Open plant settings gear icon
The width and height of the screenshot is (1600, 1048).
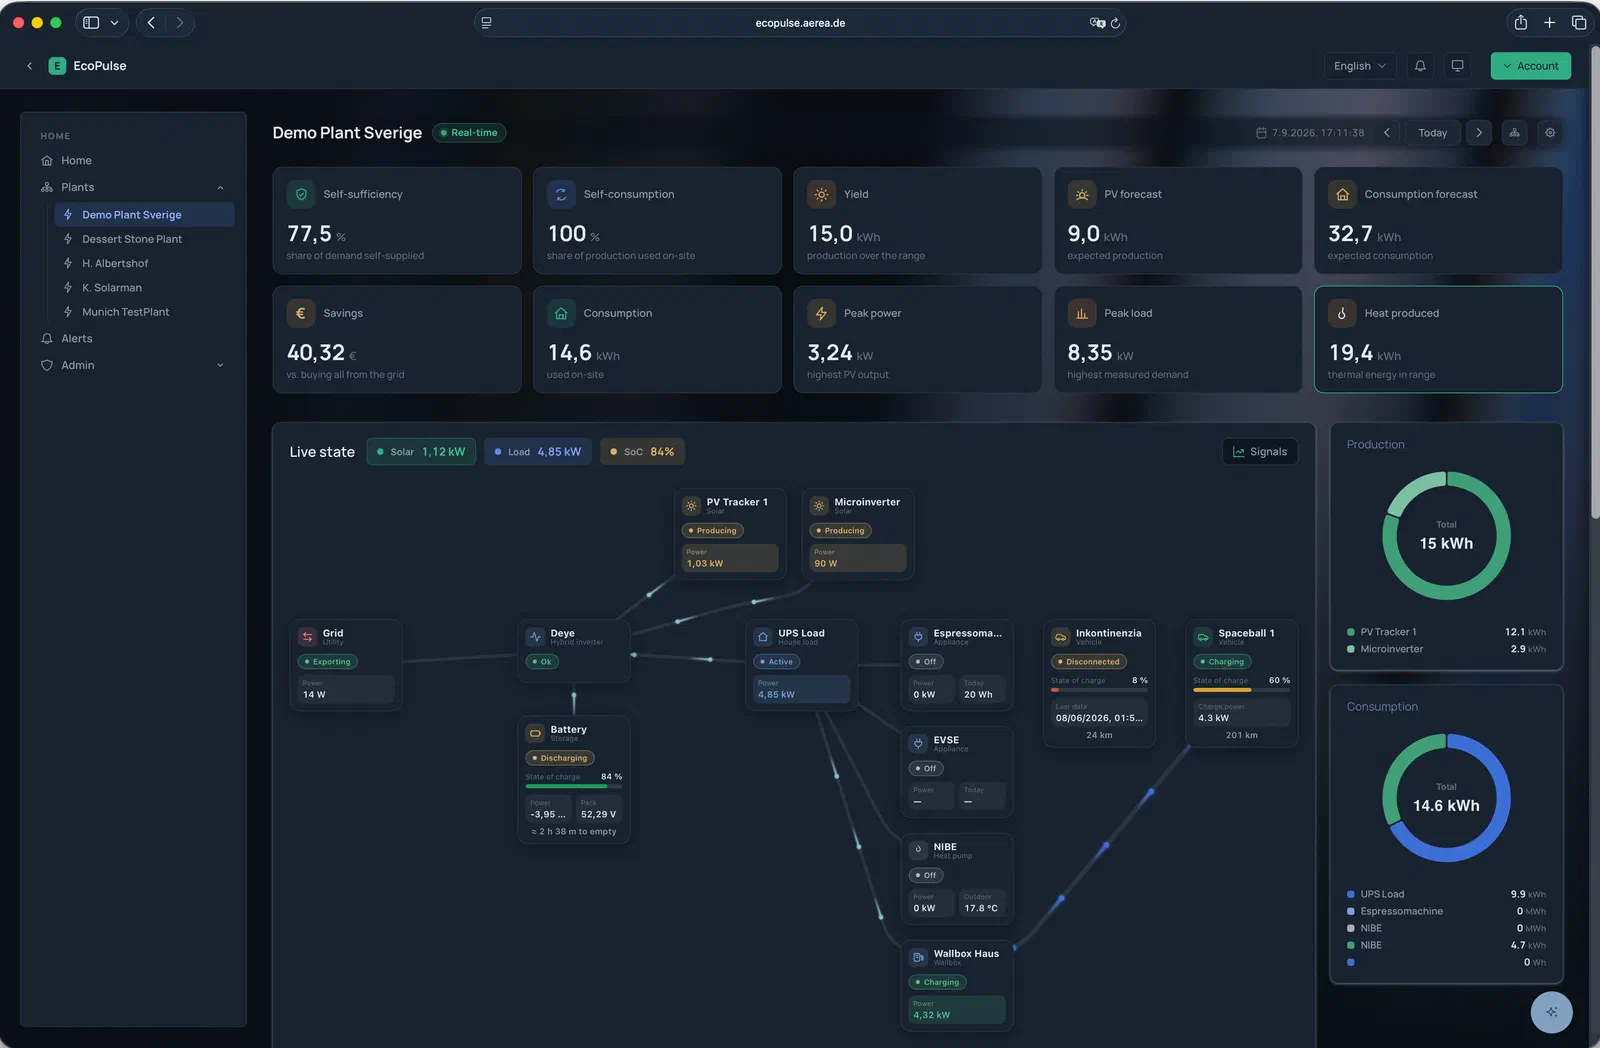pyautogui.click(x=1550, y=133)
